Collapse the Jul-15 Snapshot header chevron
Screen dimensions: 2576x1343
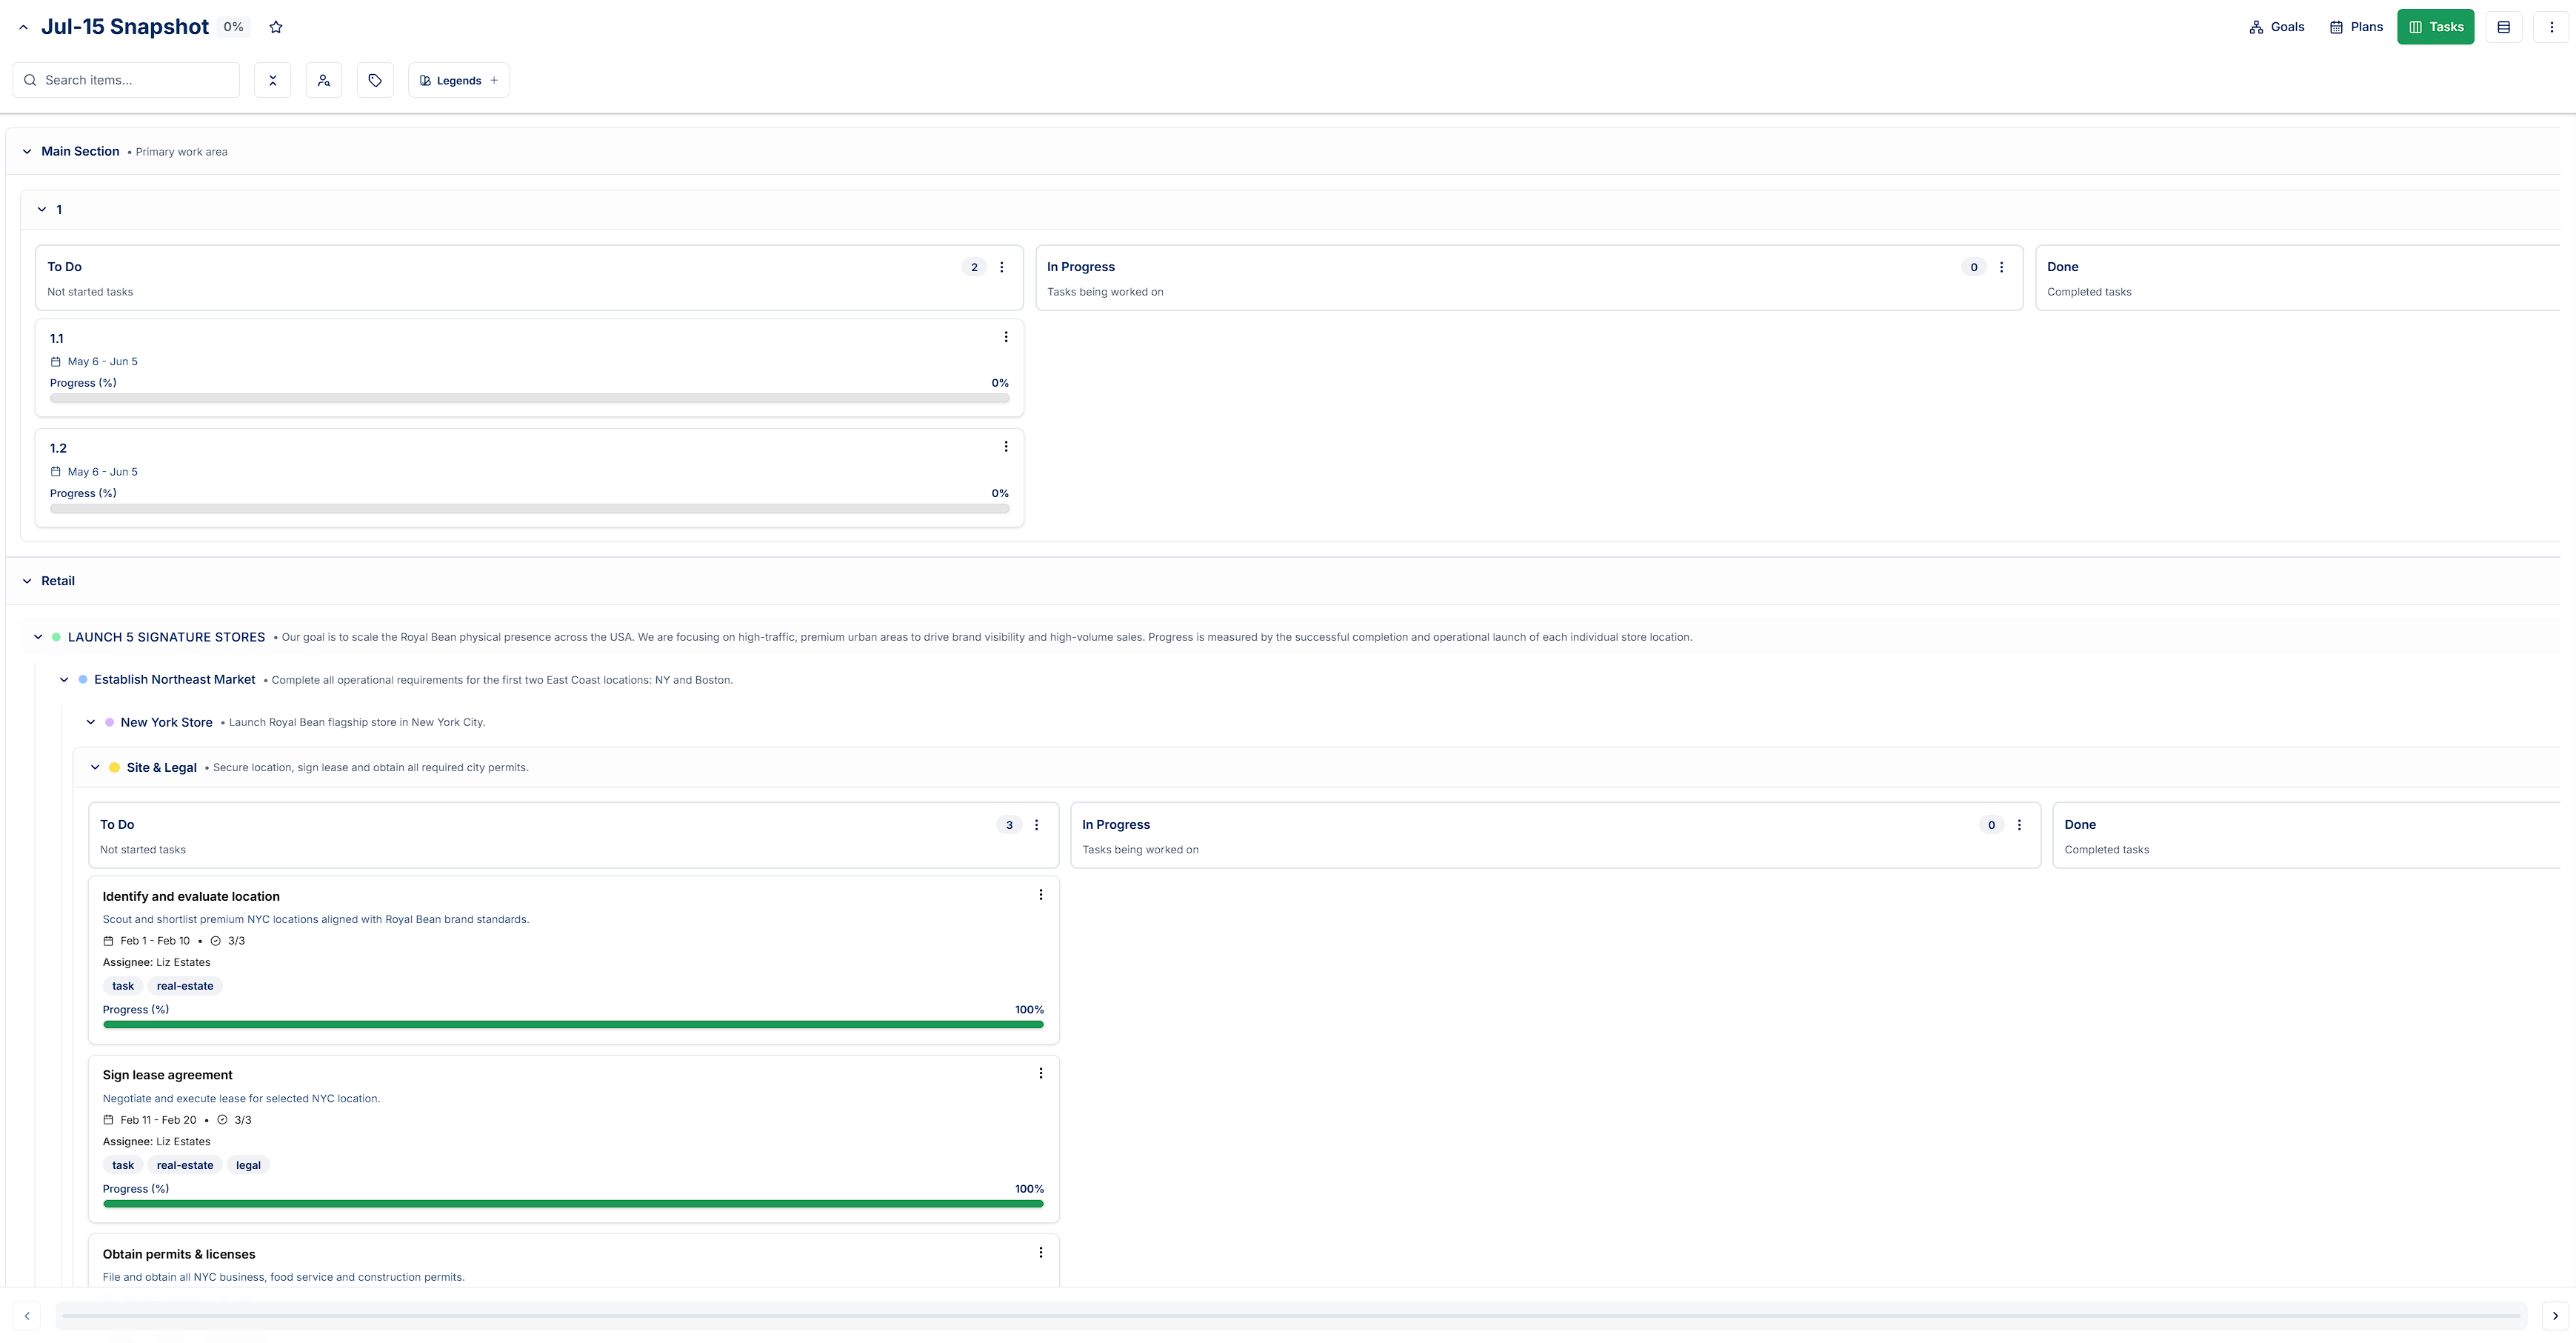[23, 28]
